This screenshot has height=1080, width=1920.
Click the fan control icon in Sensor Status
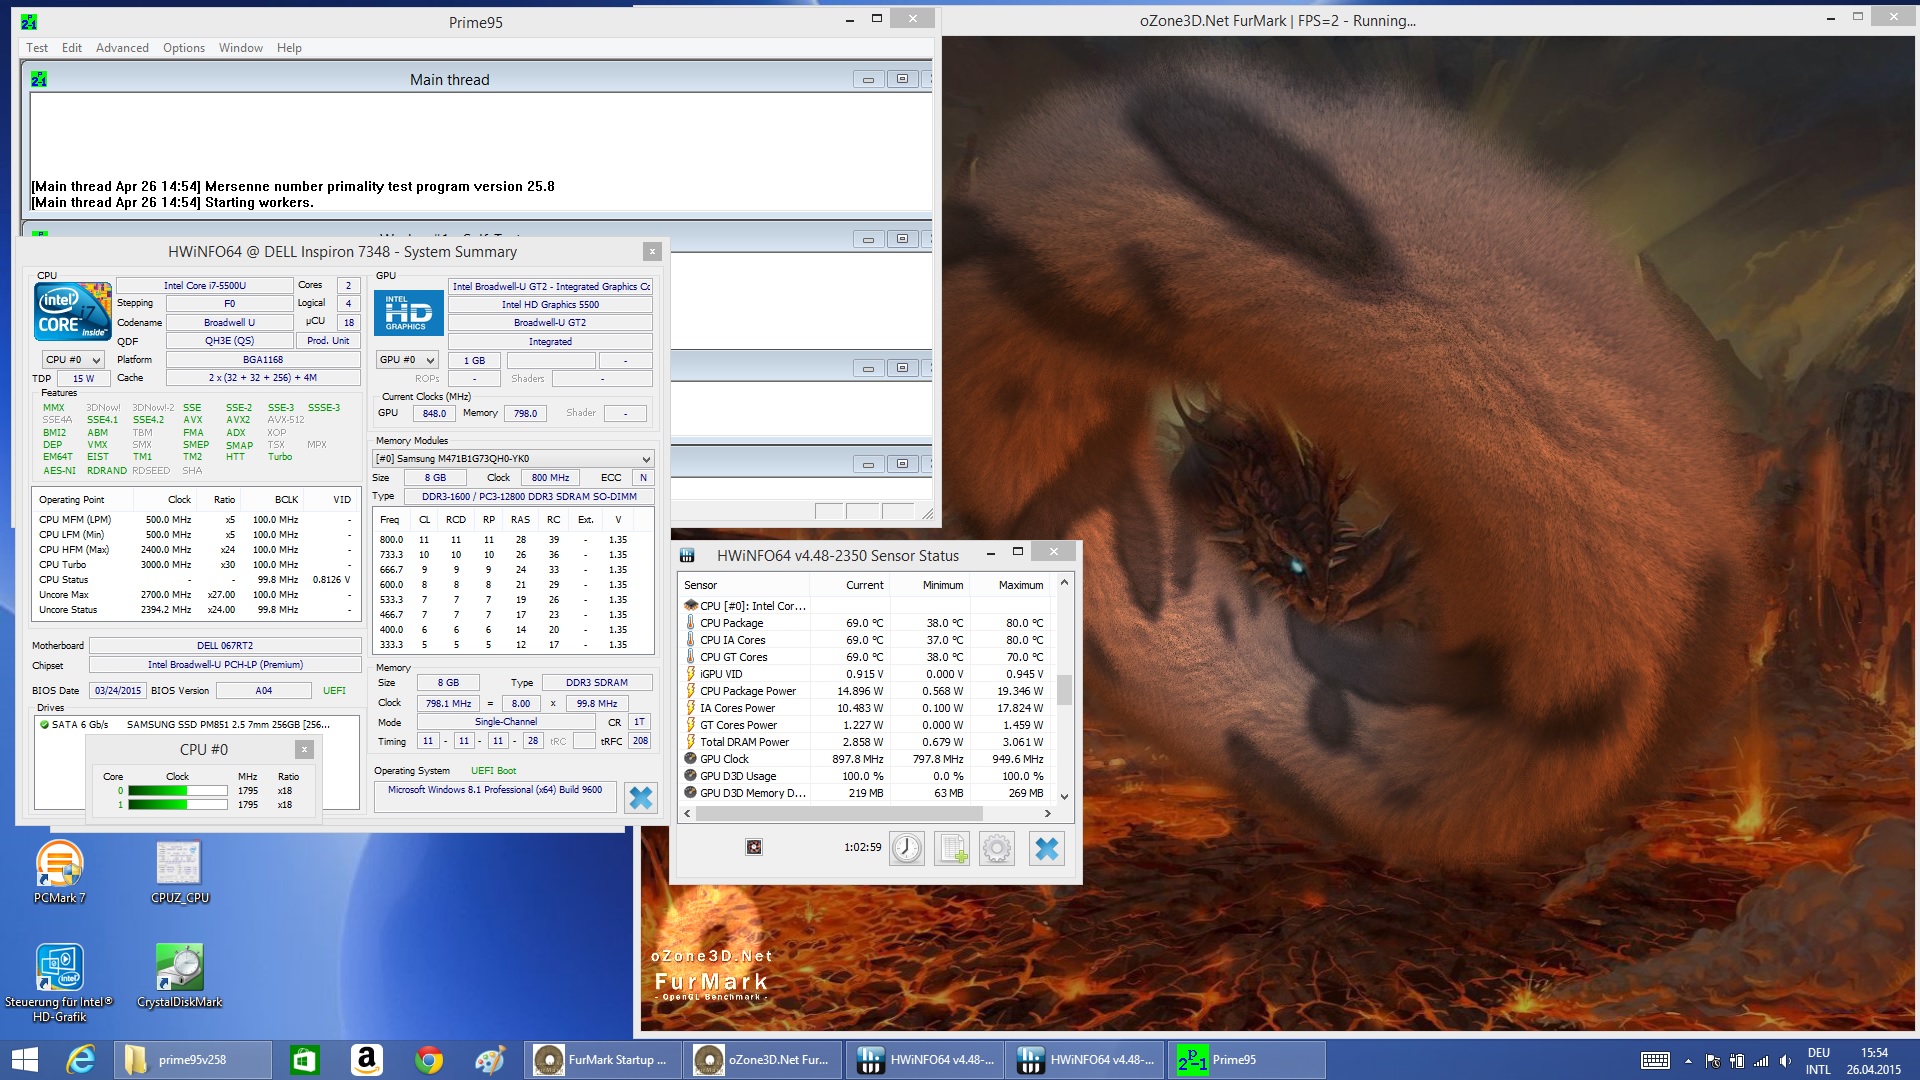(754, 847)
